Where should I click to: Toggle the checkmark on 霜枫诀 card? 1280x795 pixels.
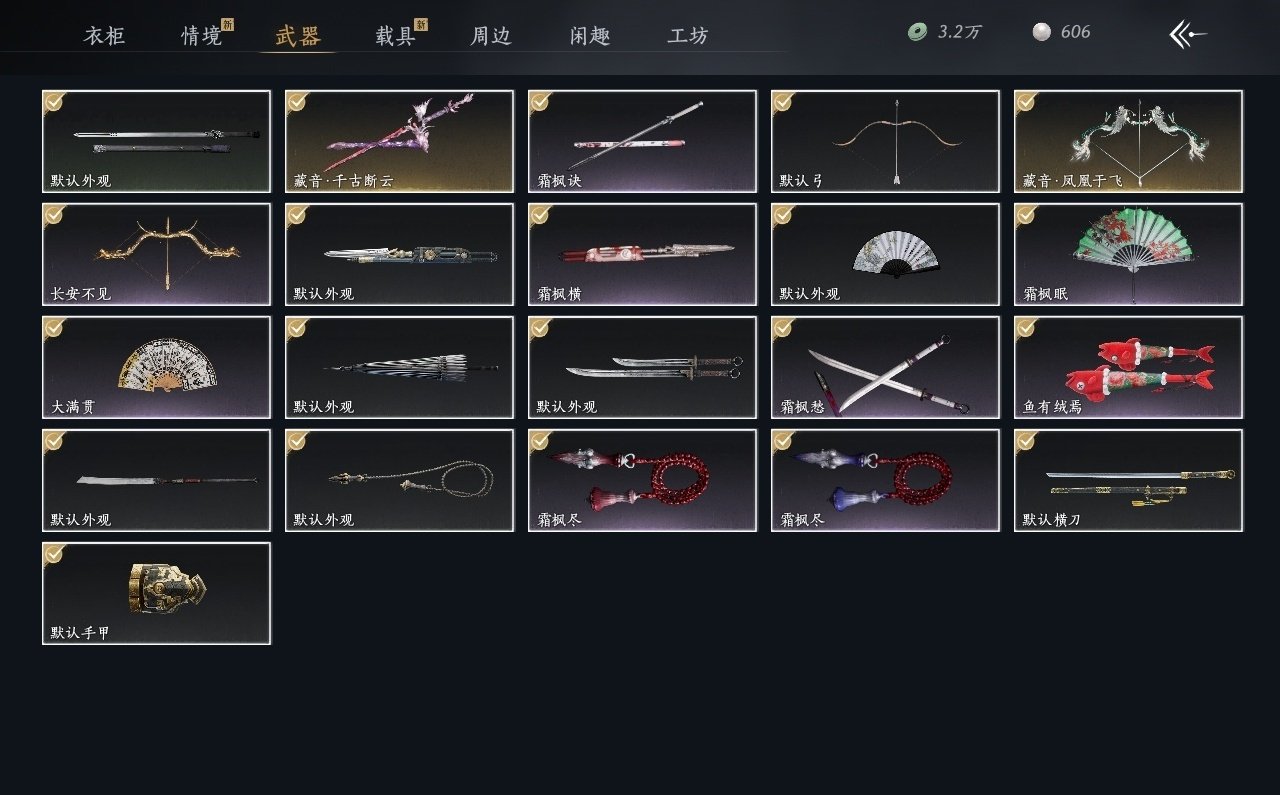tap(540, 101)
